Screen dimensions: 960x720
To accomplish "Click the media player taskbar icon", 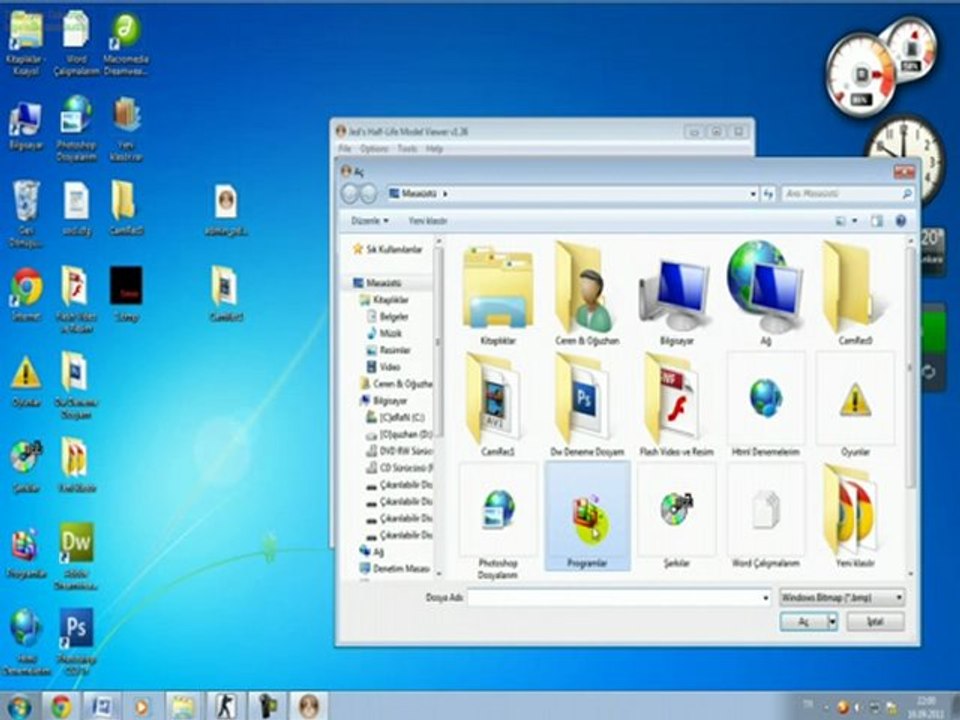I will tap(142, 706).
